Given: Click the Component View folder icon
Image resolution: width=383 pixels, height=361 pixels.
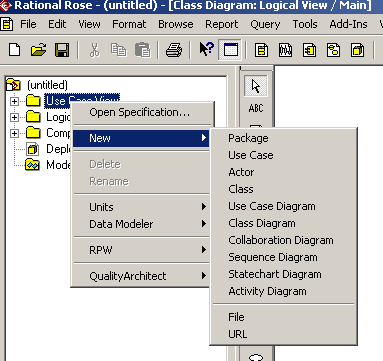Looking at the screenshot, I should click(33, 133).
